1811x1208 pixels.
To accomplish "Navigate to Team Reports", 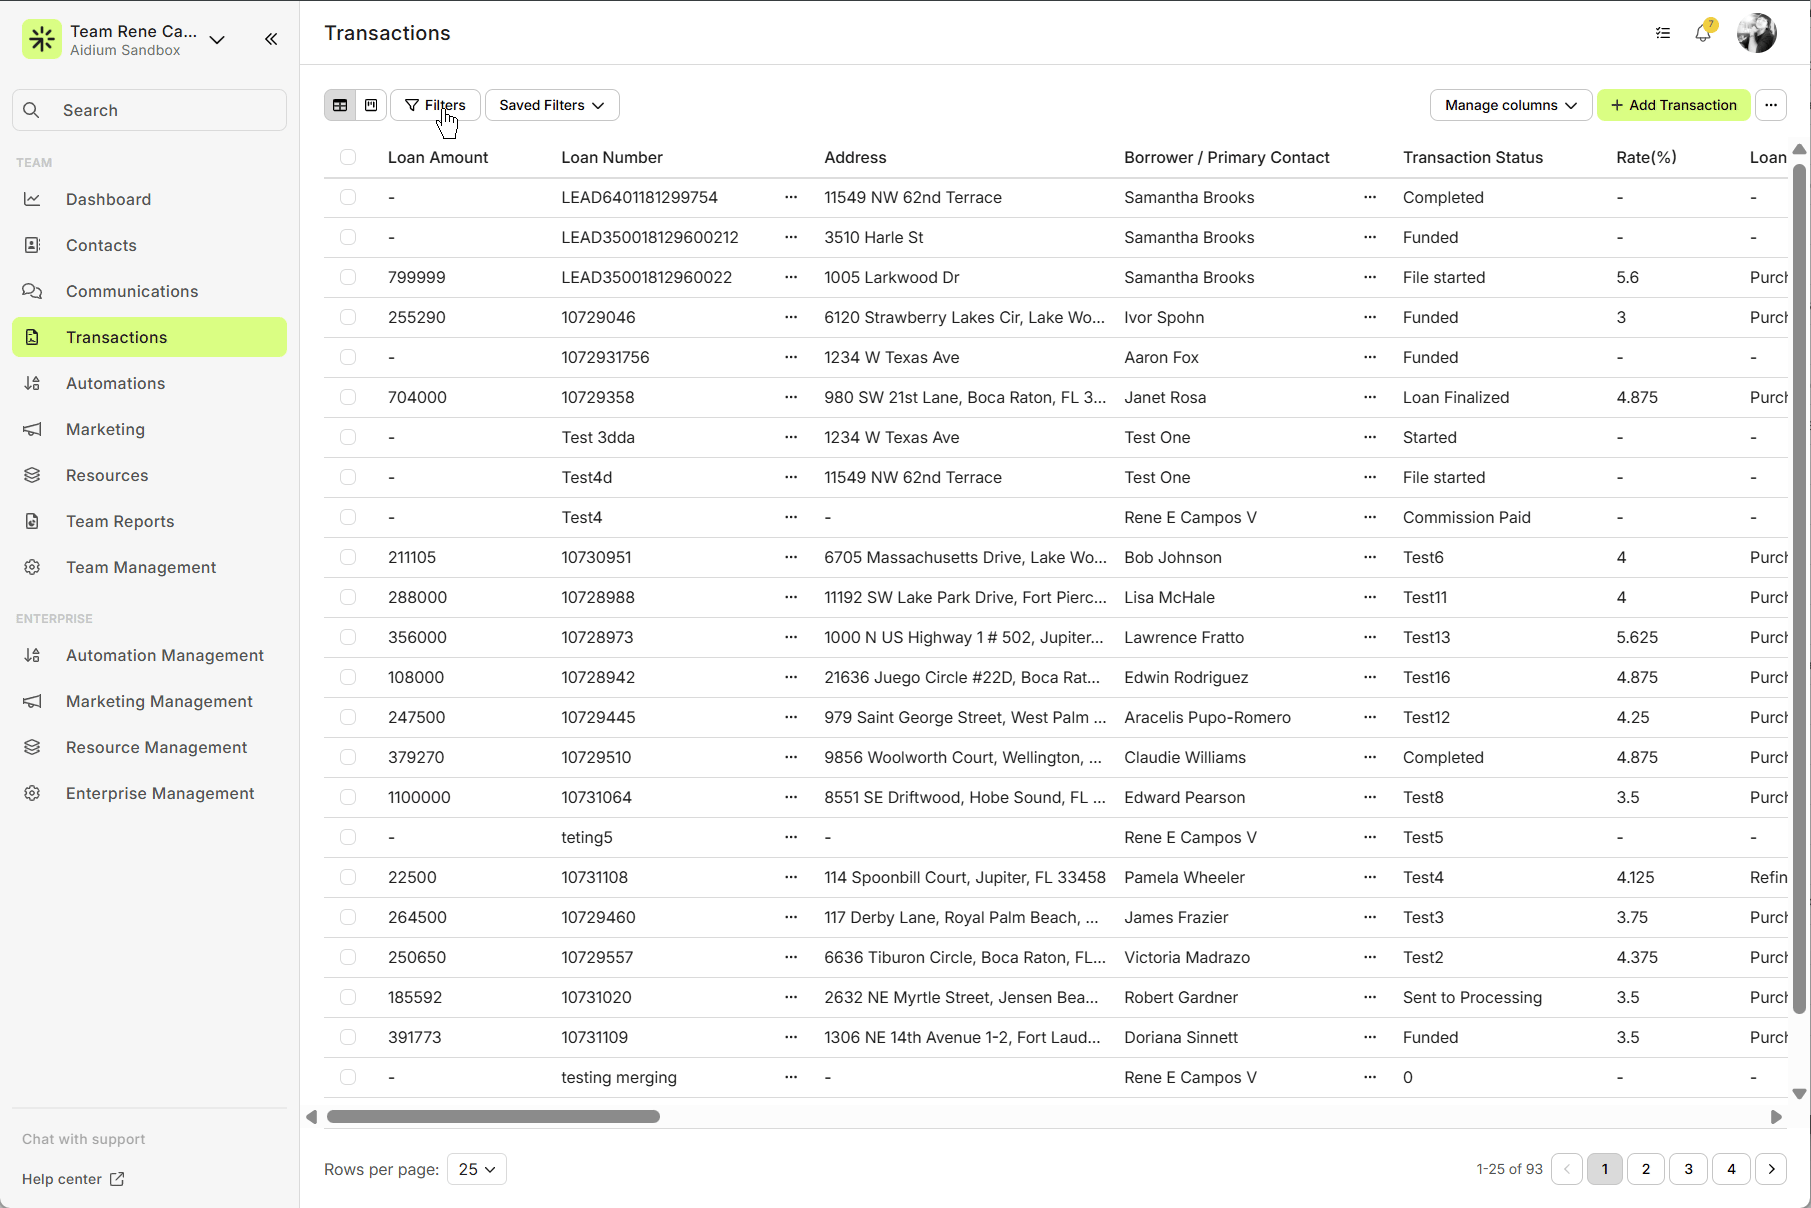I will click(120, 521).
